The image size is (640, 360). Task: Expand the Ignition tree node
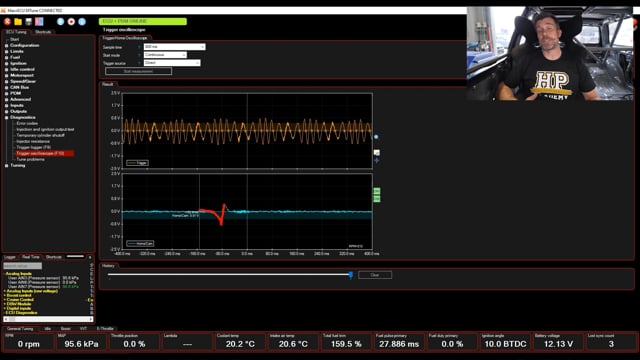[x=7, y=63]
